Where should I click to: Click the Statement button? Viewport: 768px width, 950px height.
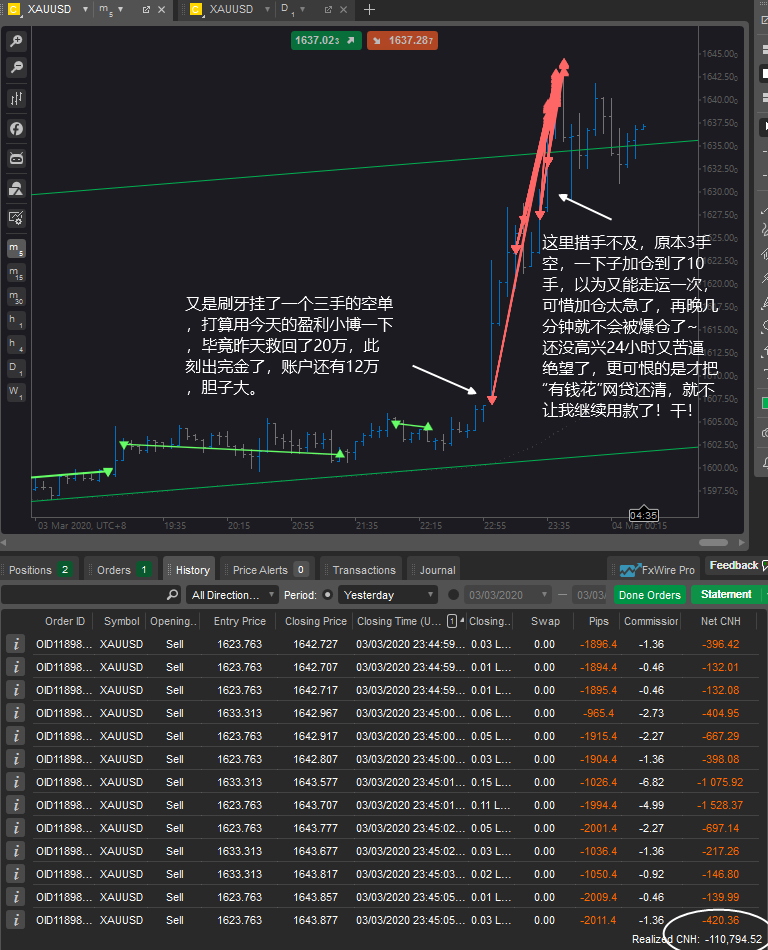[x=726, y=594]
